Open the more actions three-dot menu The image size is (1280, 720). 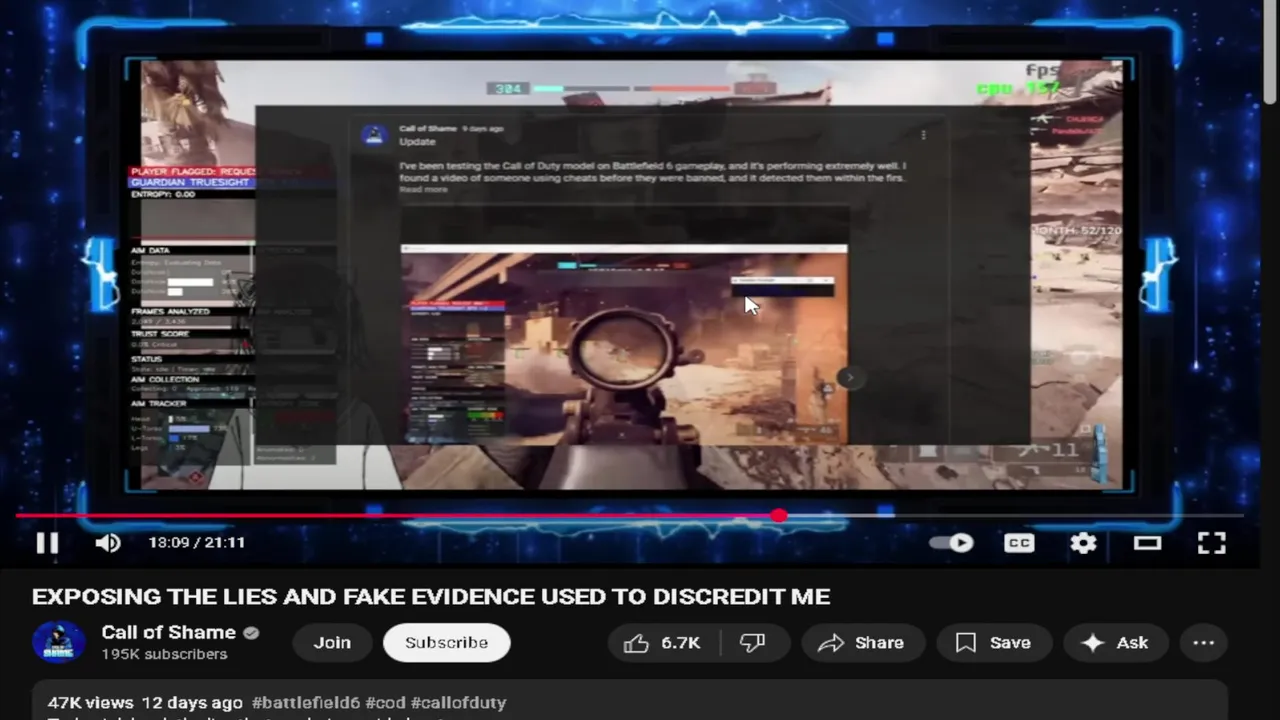[1204, 643]
